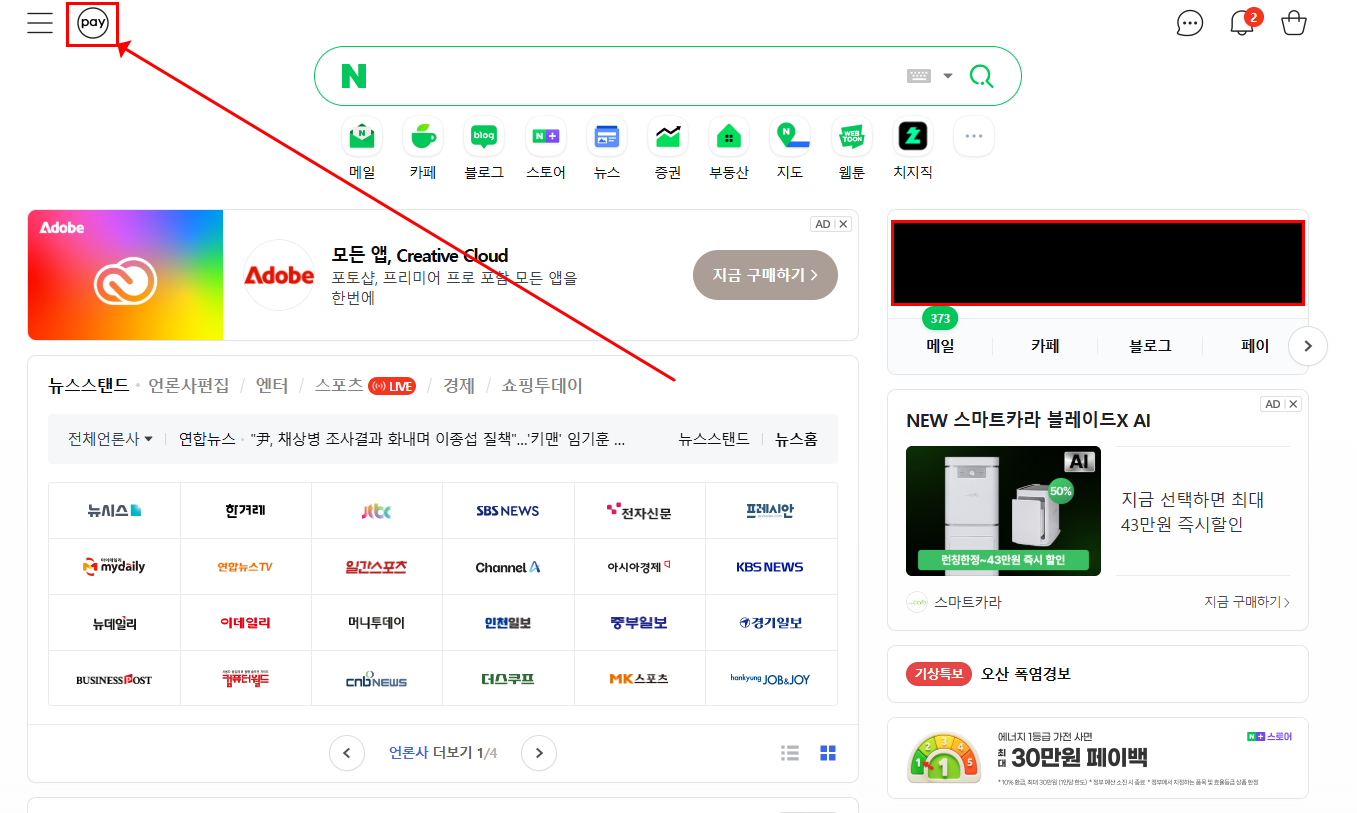1357x813 pixels.
Task: Close the Adobe ad banner
Action: pos(843,224)
